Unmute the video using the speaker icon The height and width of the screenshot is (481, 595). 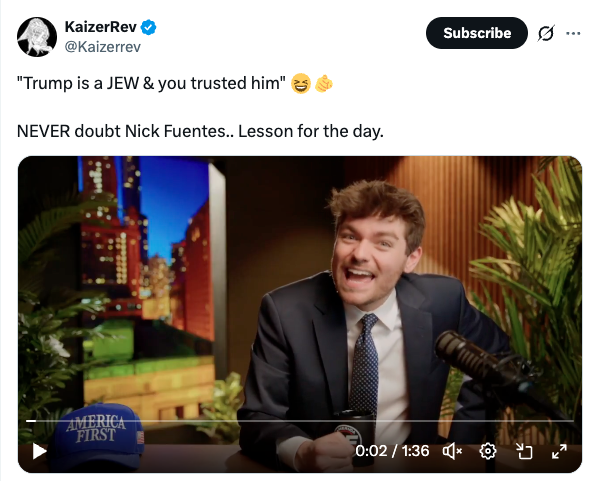452,451
